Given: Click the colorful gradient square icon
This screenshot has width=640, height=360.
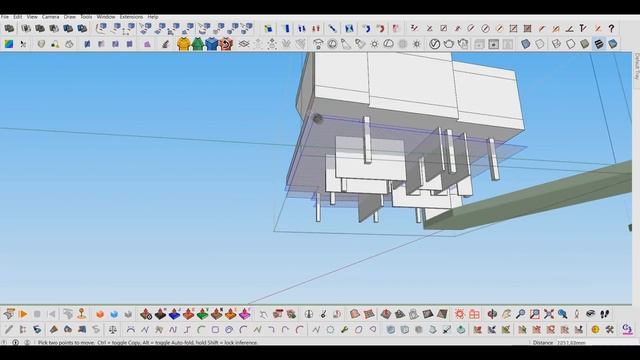Looking at the screenshot, I should pyautogui.click(x=9, y=44).
